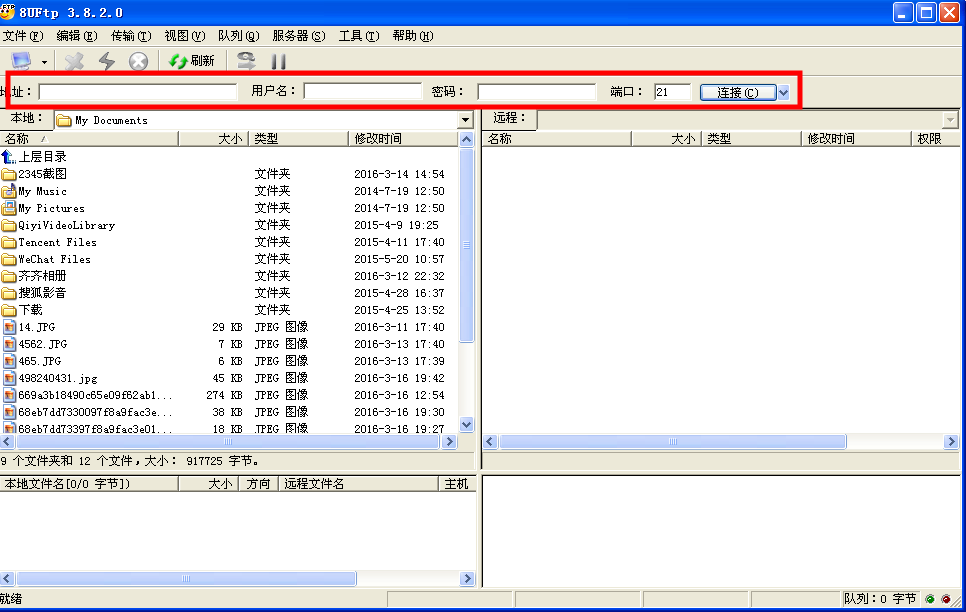Select the 搜狐影音 folder
The width and height of the screenshot is (966, 612).
[x=34, y=293]
